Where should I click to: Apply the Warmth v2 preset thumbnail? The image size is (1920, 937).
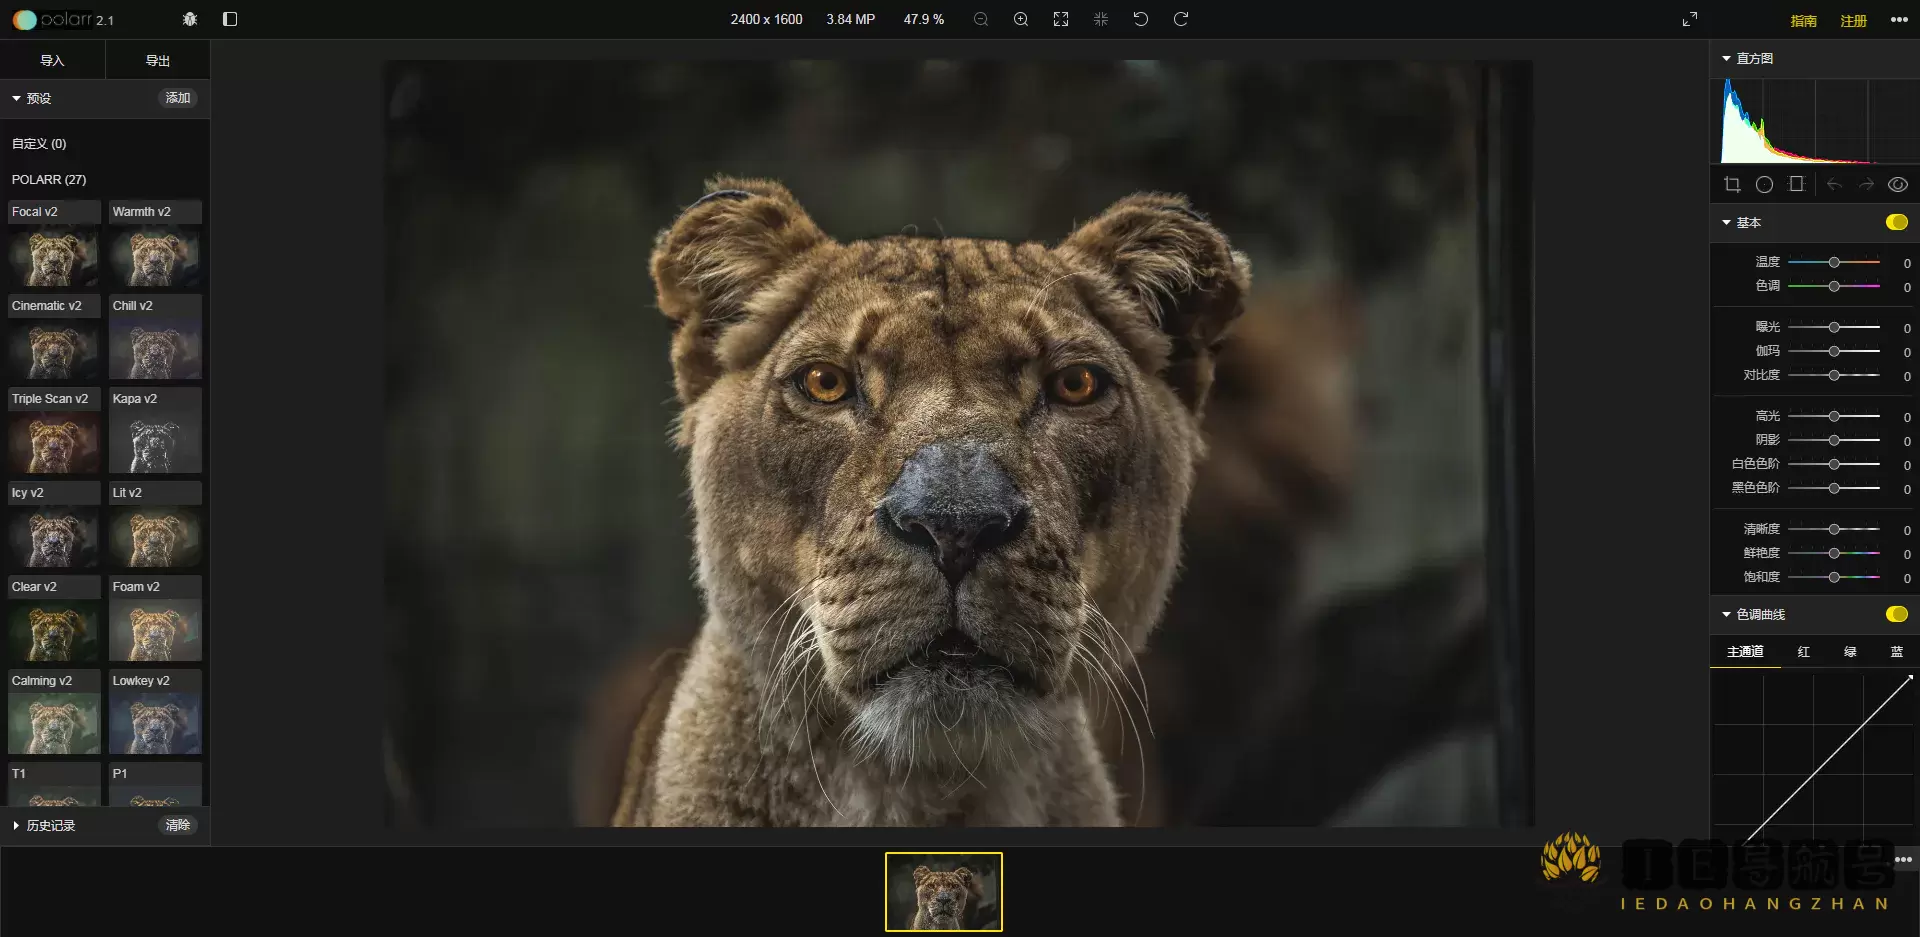point(155,258)
